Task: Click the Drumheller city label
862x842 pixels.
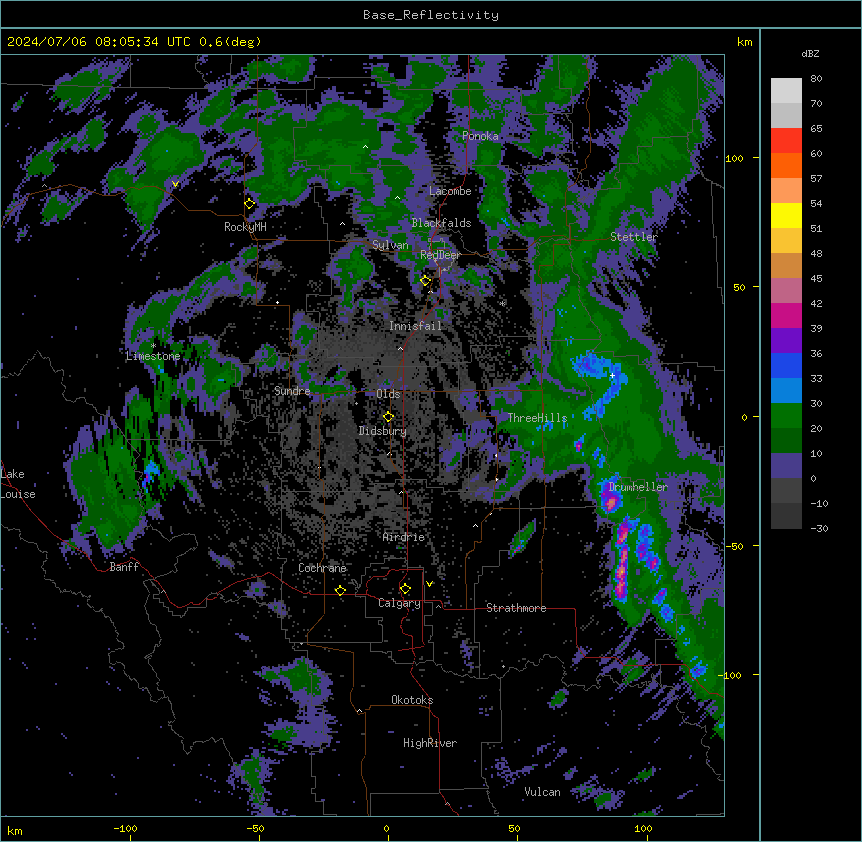Action: point(638,487)
